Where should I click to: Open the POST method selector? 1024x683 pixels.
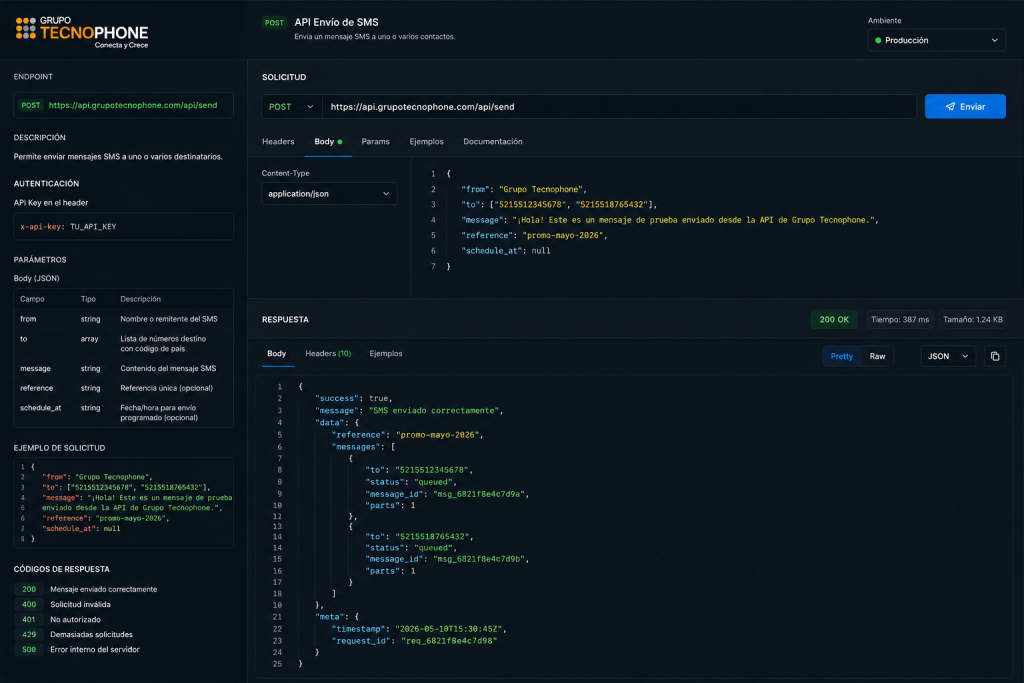coord(291,107)
